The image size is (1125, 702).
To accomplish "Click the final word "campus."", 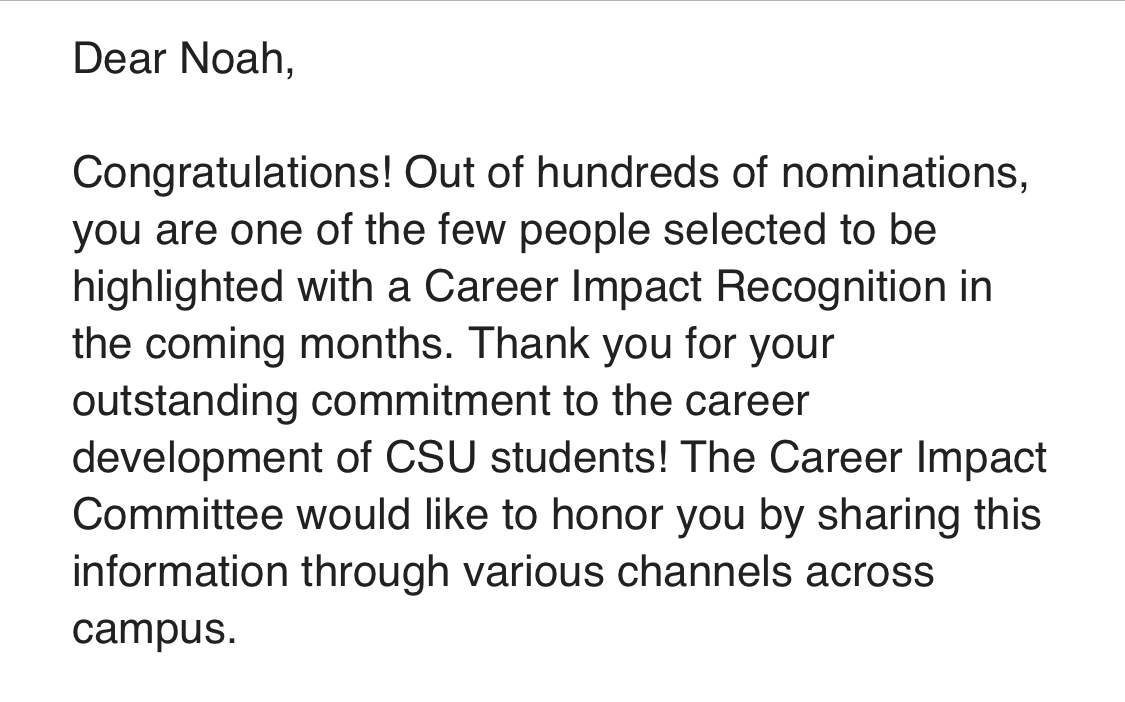I will tap(153, 630).
